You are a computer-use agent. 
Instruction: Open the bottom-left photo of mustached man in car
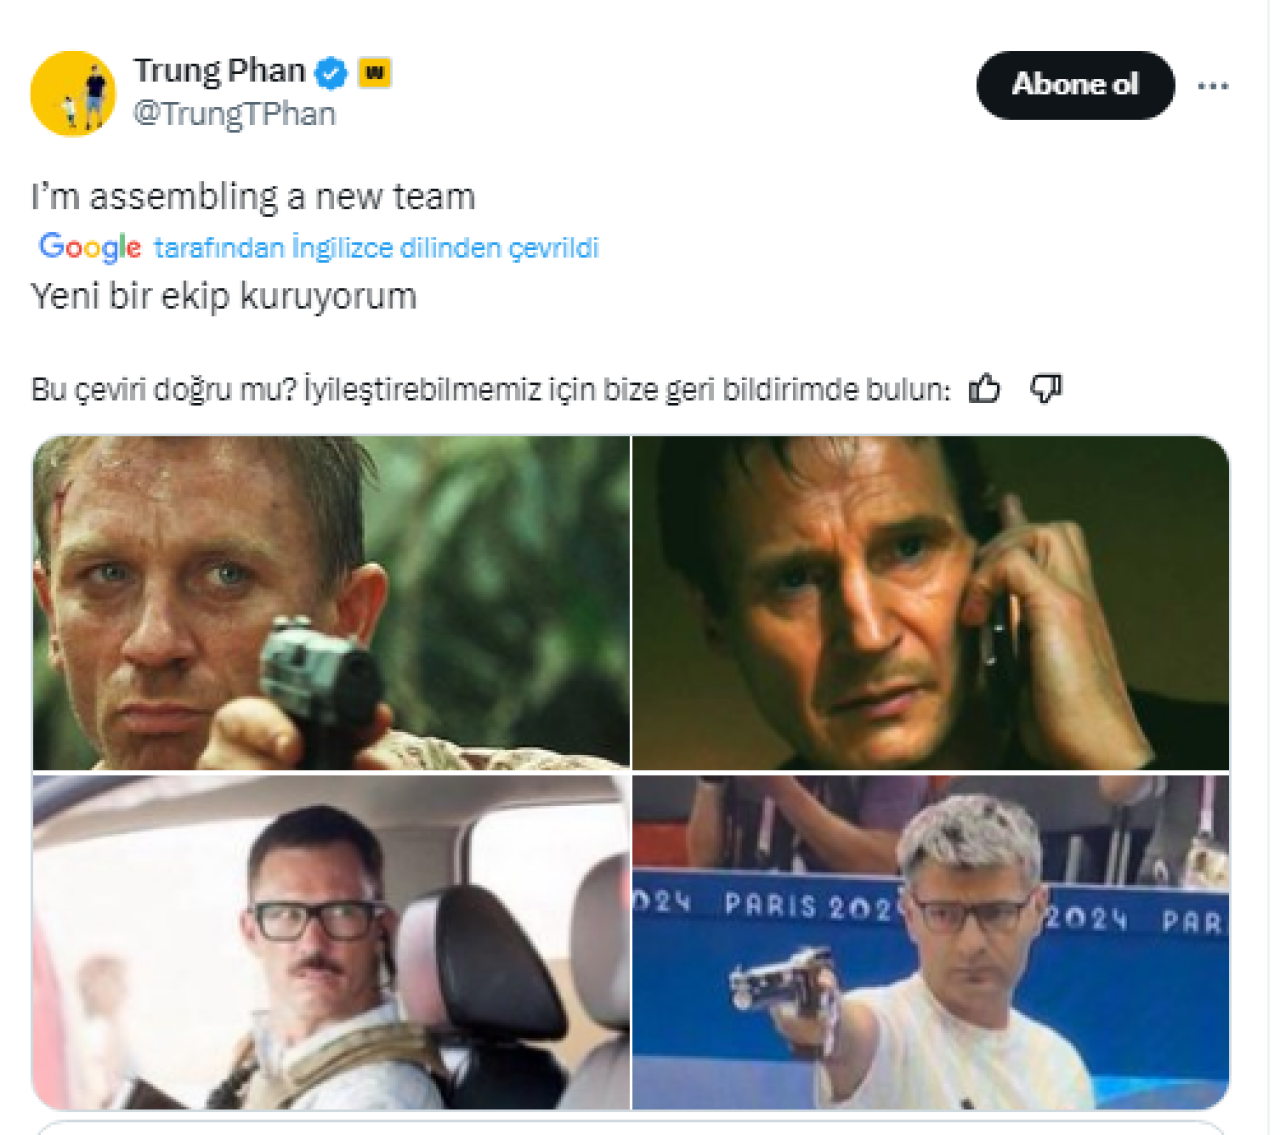pyautogui.click(x=331, y=942)
